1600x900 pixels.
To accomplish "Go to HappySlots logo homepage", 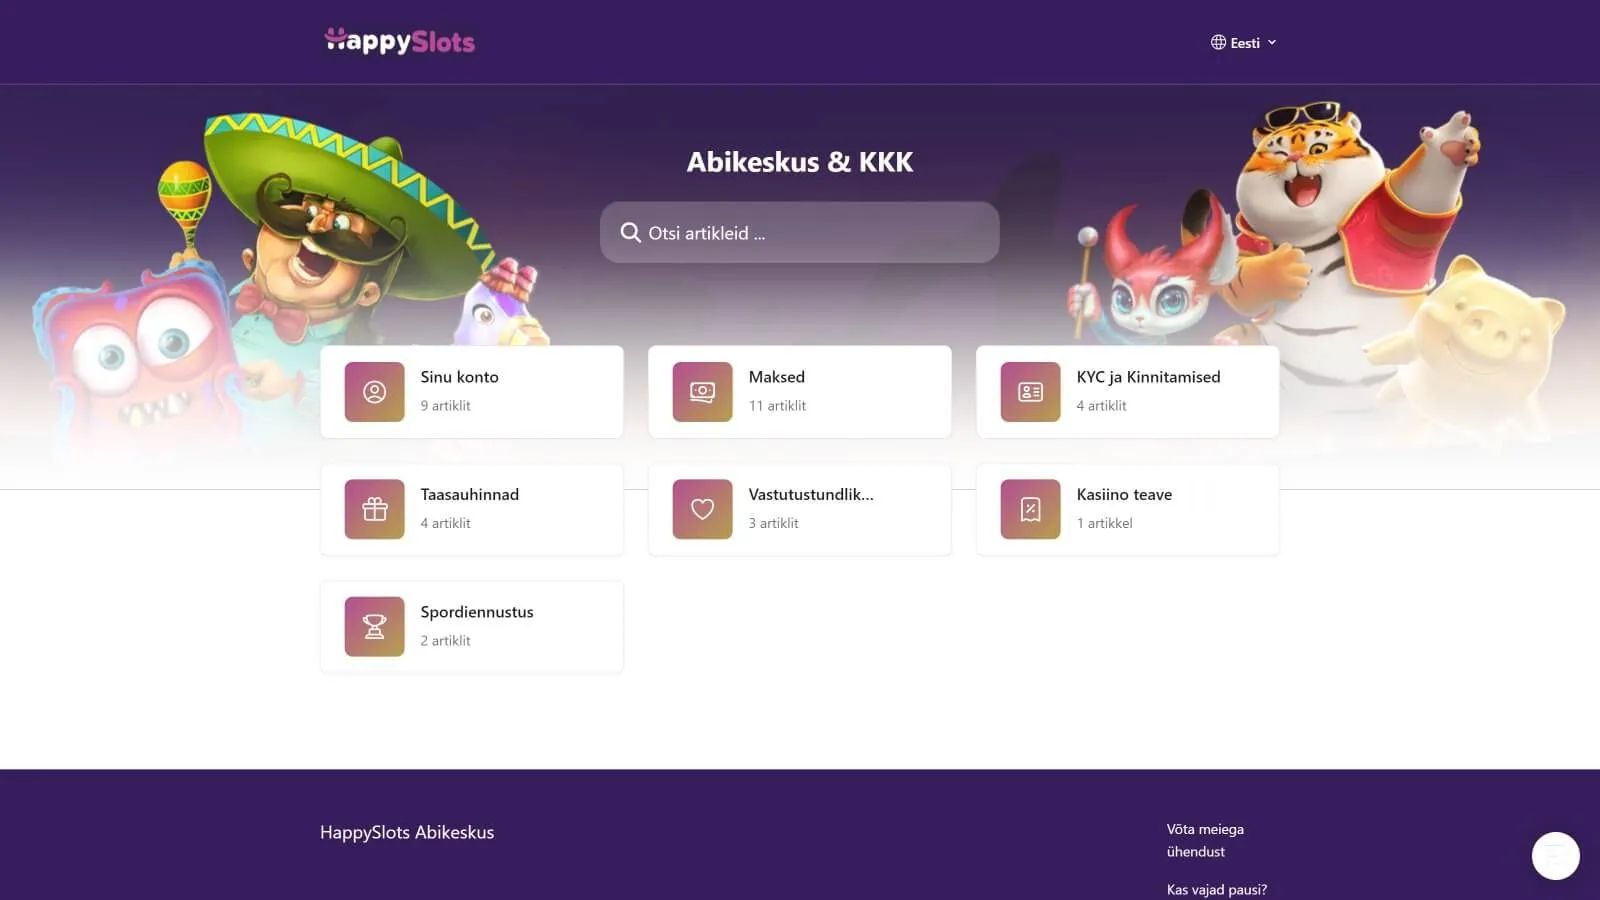I will click(400, 41).
